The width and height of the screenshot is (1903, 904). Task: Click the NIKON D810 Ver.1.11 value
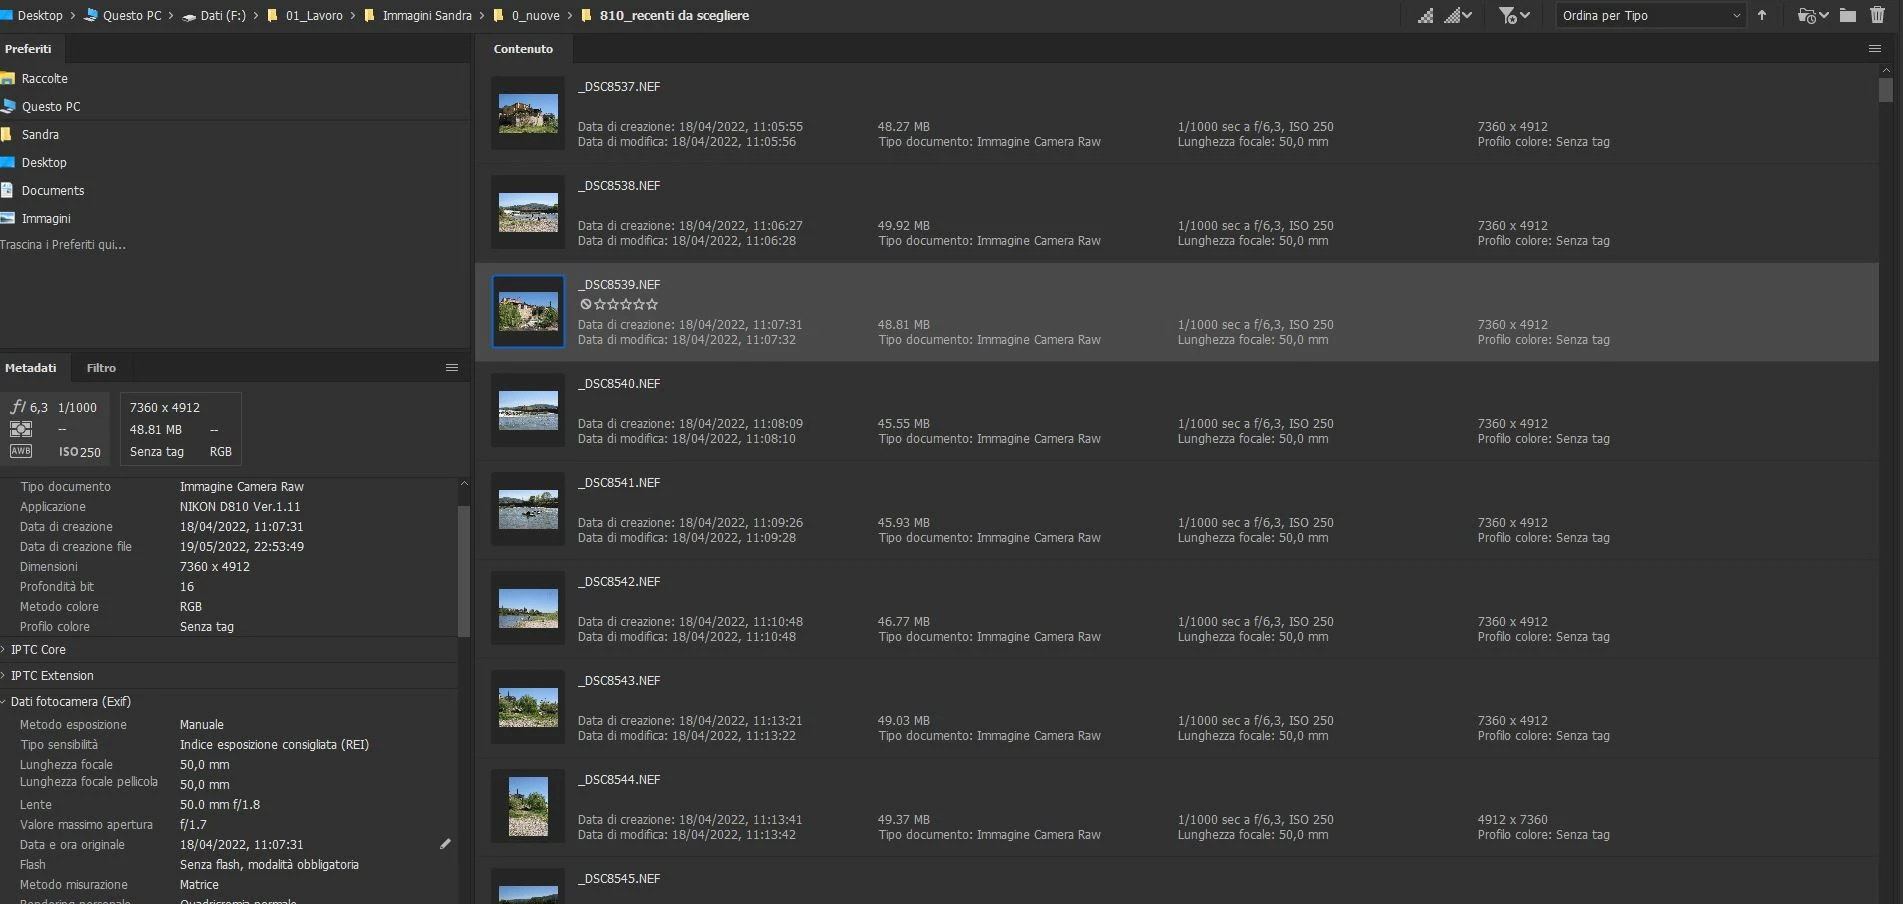(x=240, y=506)
